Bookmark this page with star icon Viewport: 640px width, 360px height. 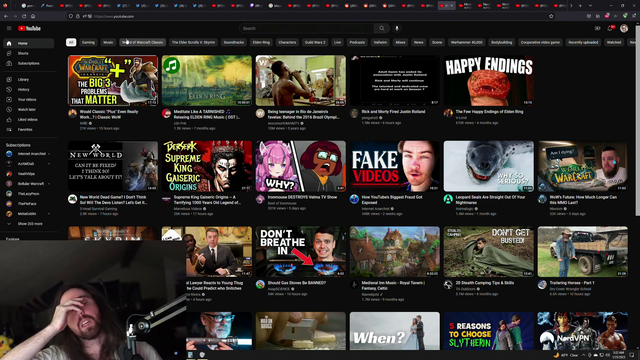click(x=551, y=16)
